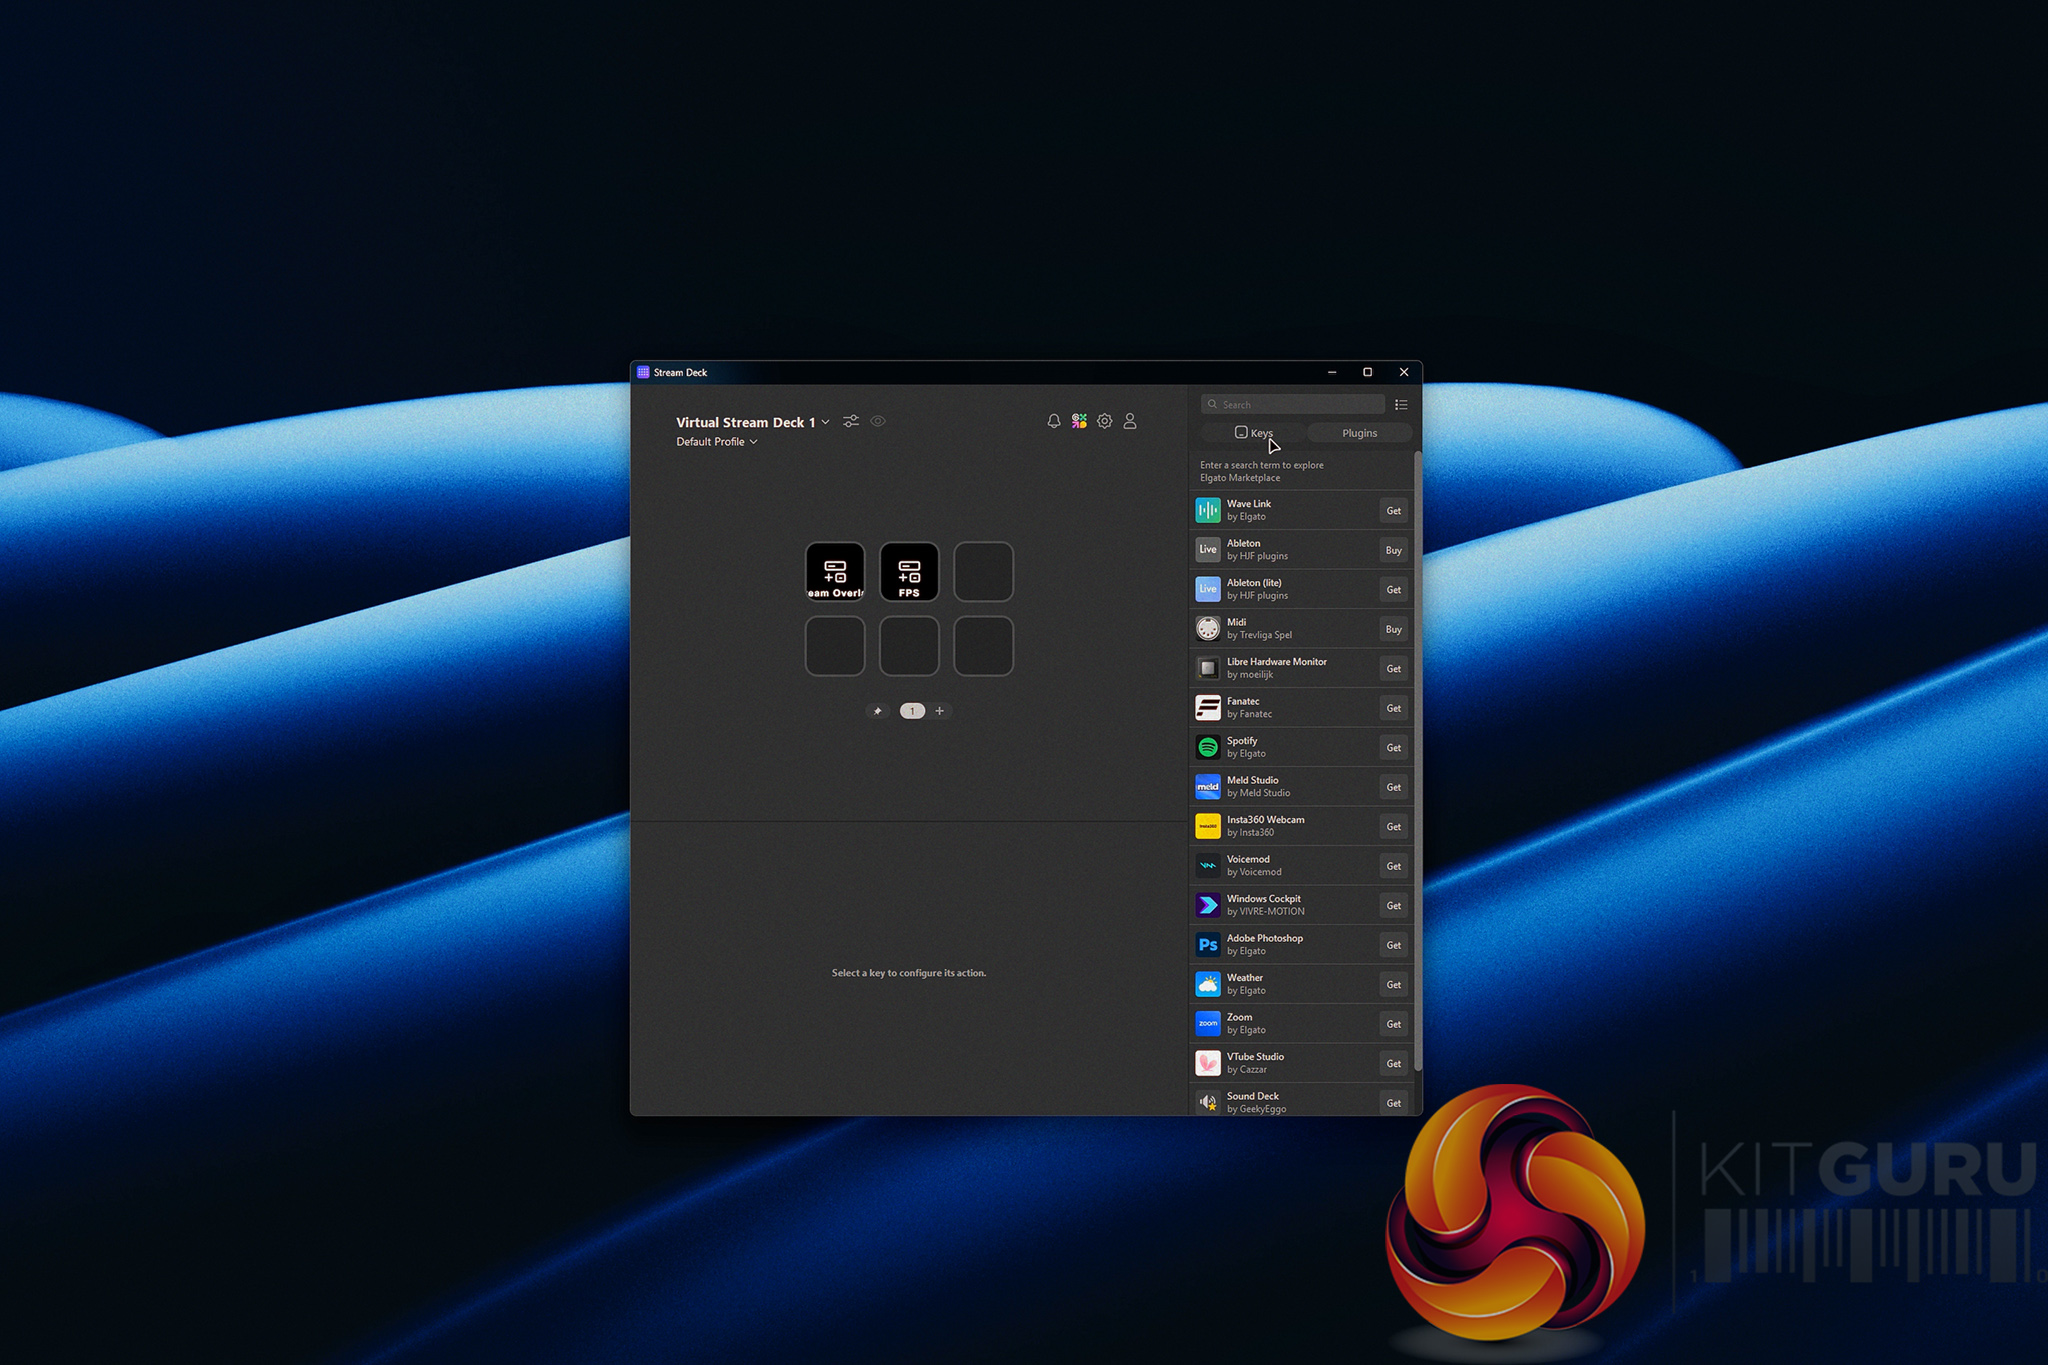Click the Fanatec plugin icon
Screen dimensions: 2048x1365
1208,707
